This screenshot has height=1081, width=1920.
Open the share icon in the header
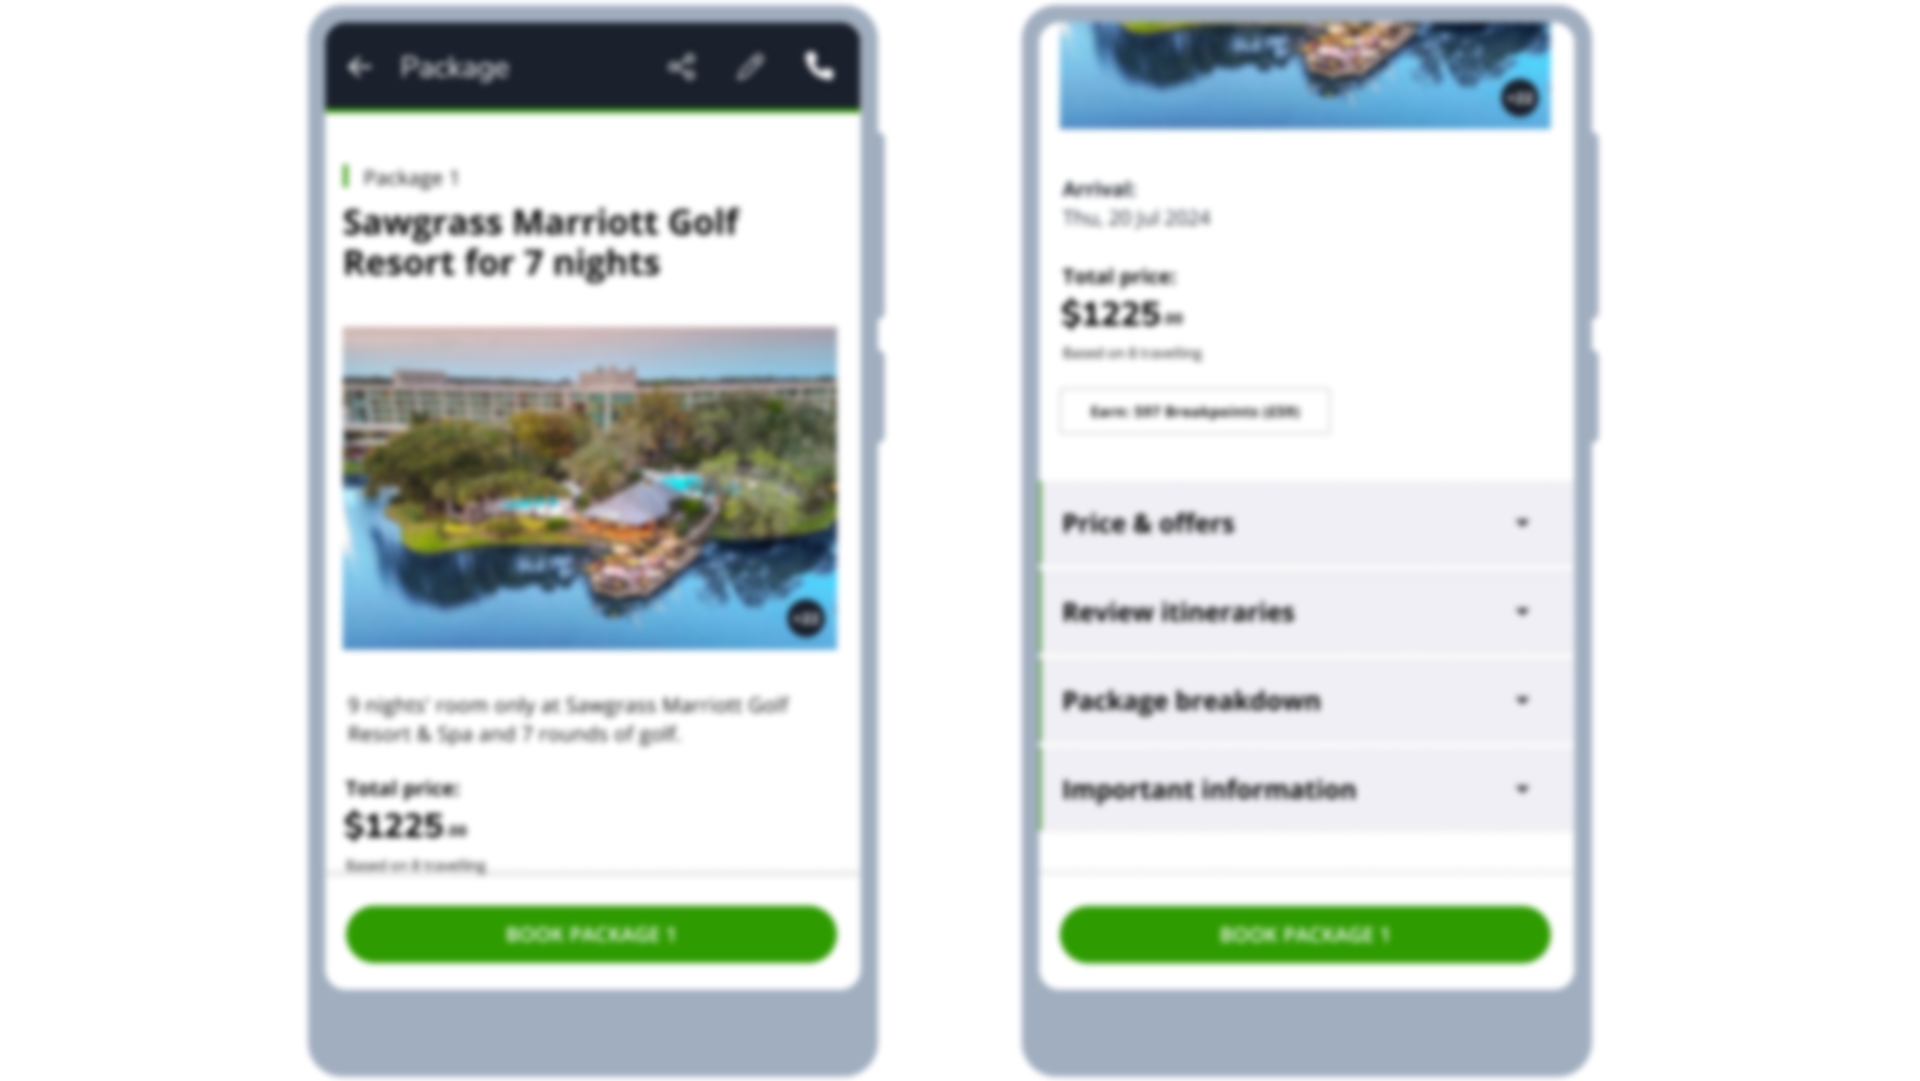[682, 67]
